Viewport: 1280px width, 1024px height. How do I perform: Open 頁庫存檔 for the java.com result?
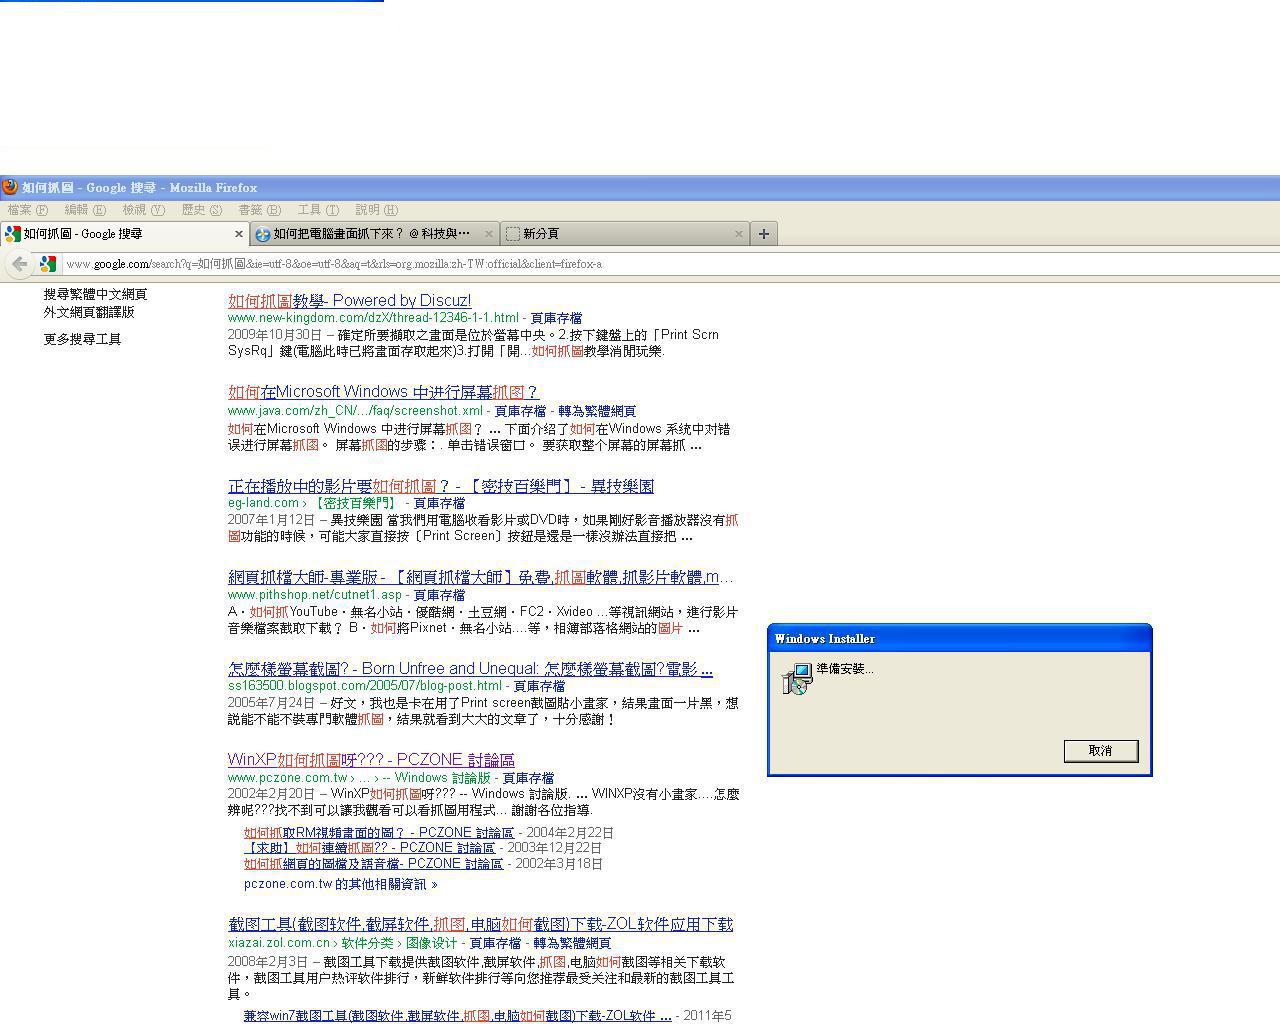click(520, 411)
